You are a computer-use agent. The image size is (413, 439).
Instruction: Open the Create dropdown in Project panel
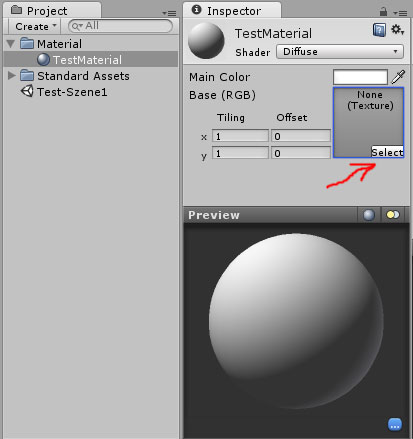[x=35, y=26]
